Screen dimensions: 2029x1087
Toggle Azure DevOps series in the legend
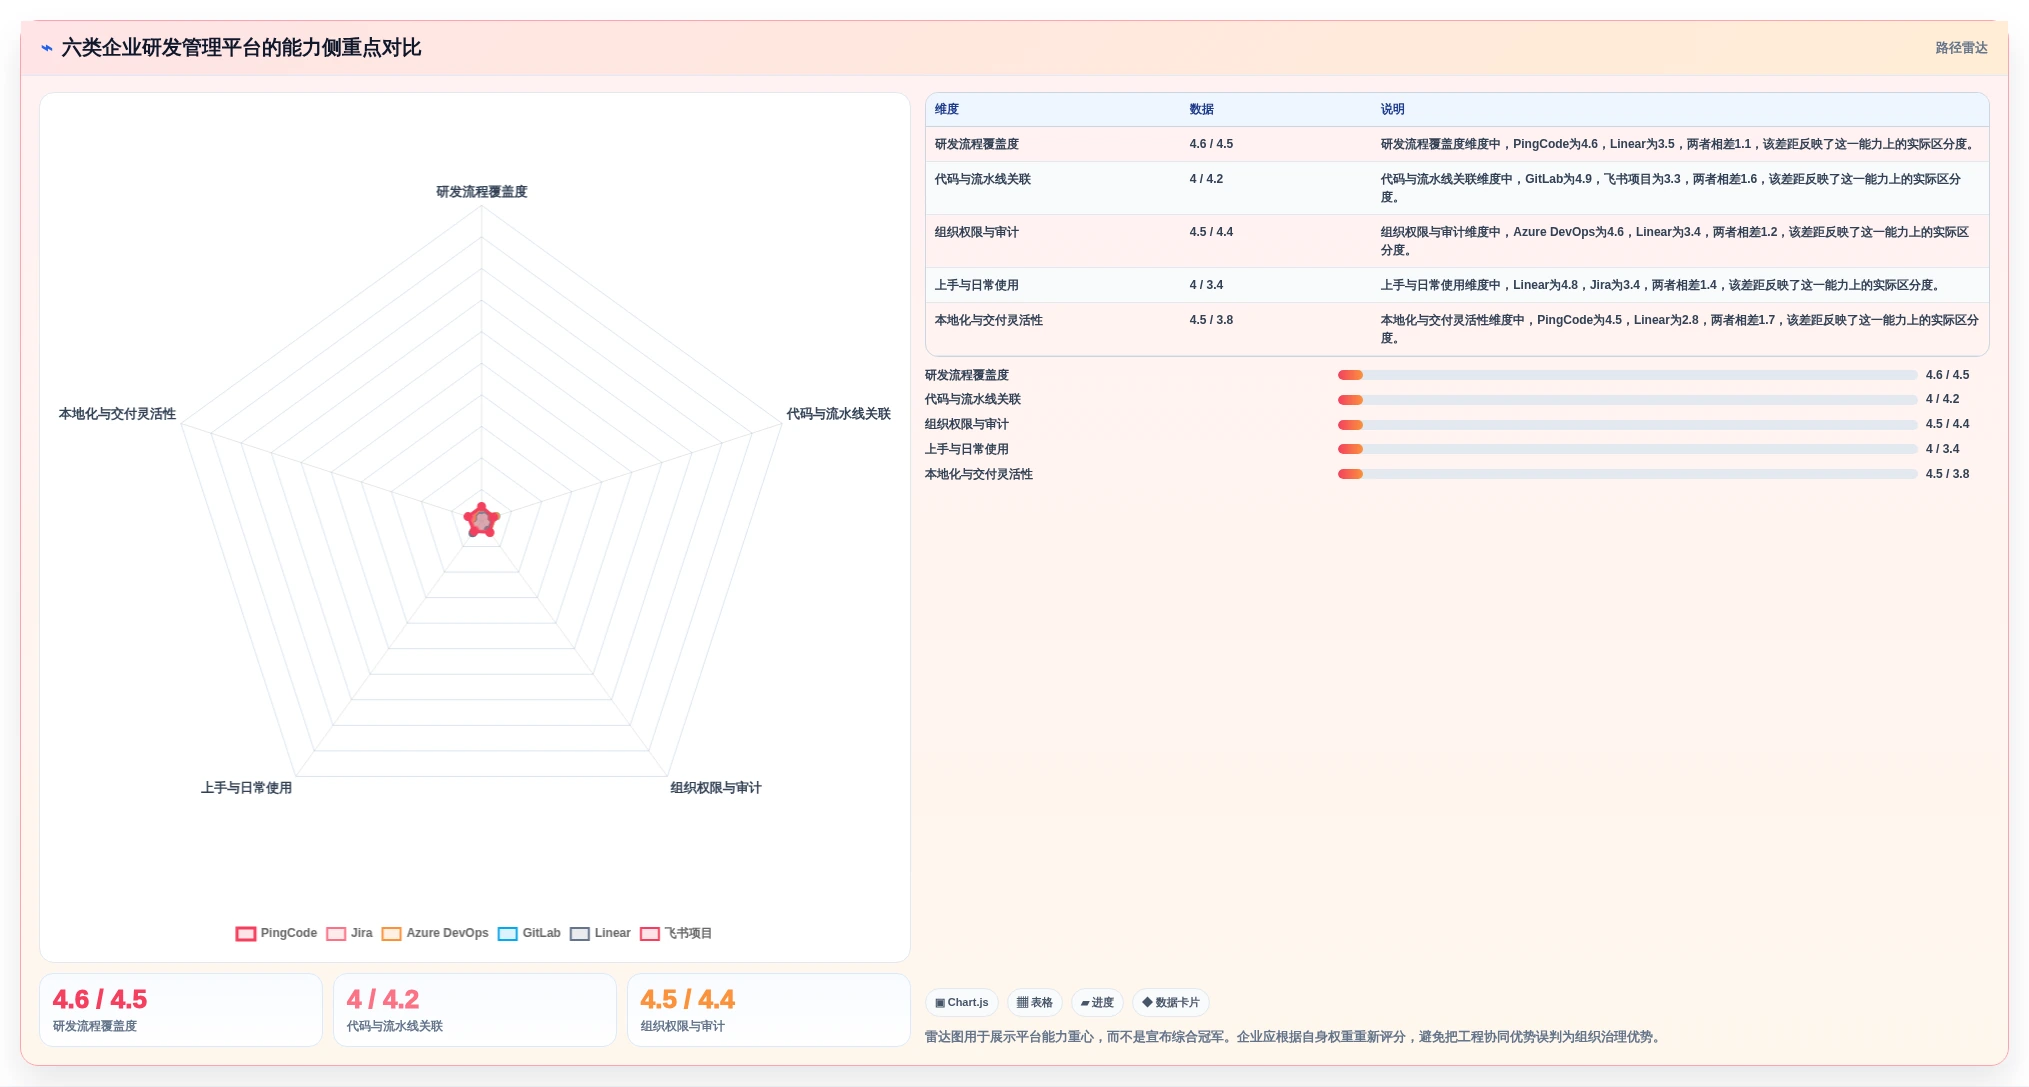(435, 933)
